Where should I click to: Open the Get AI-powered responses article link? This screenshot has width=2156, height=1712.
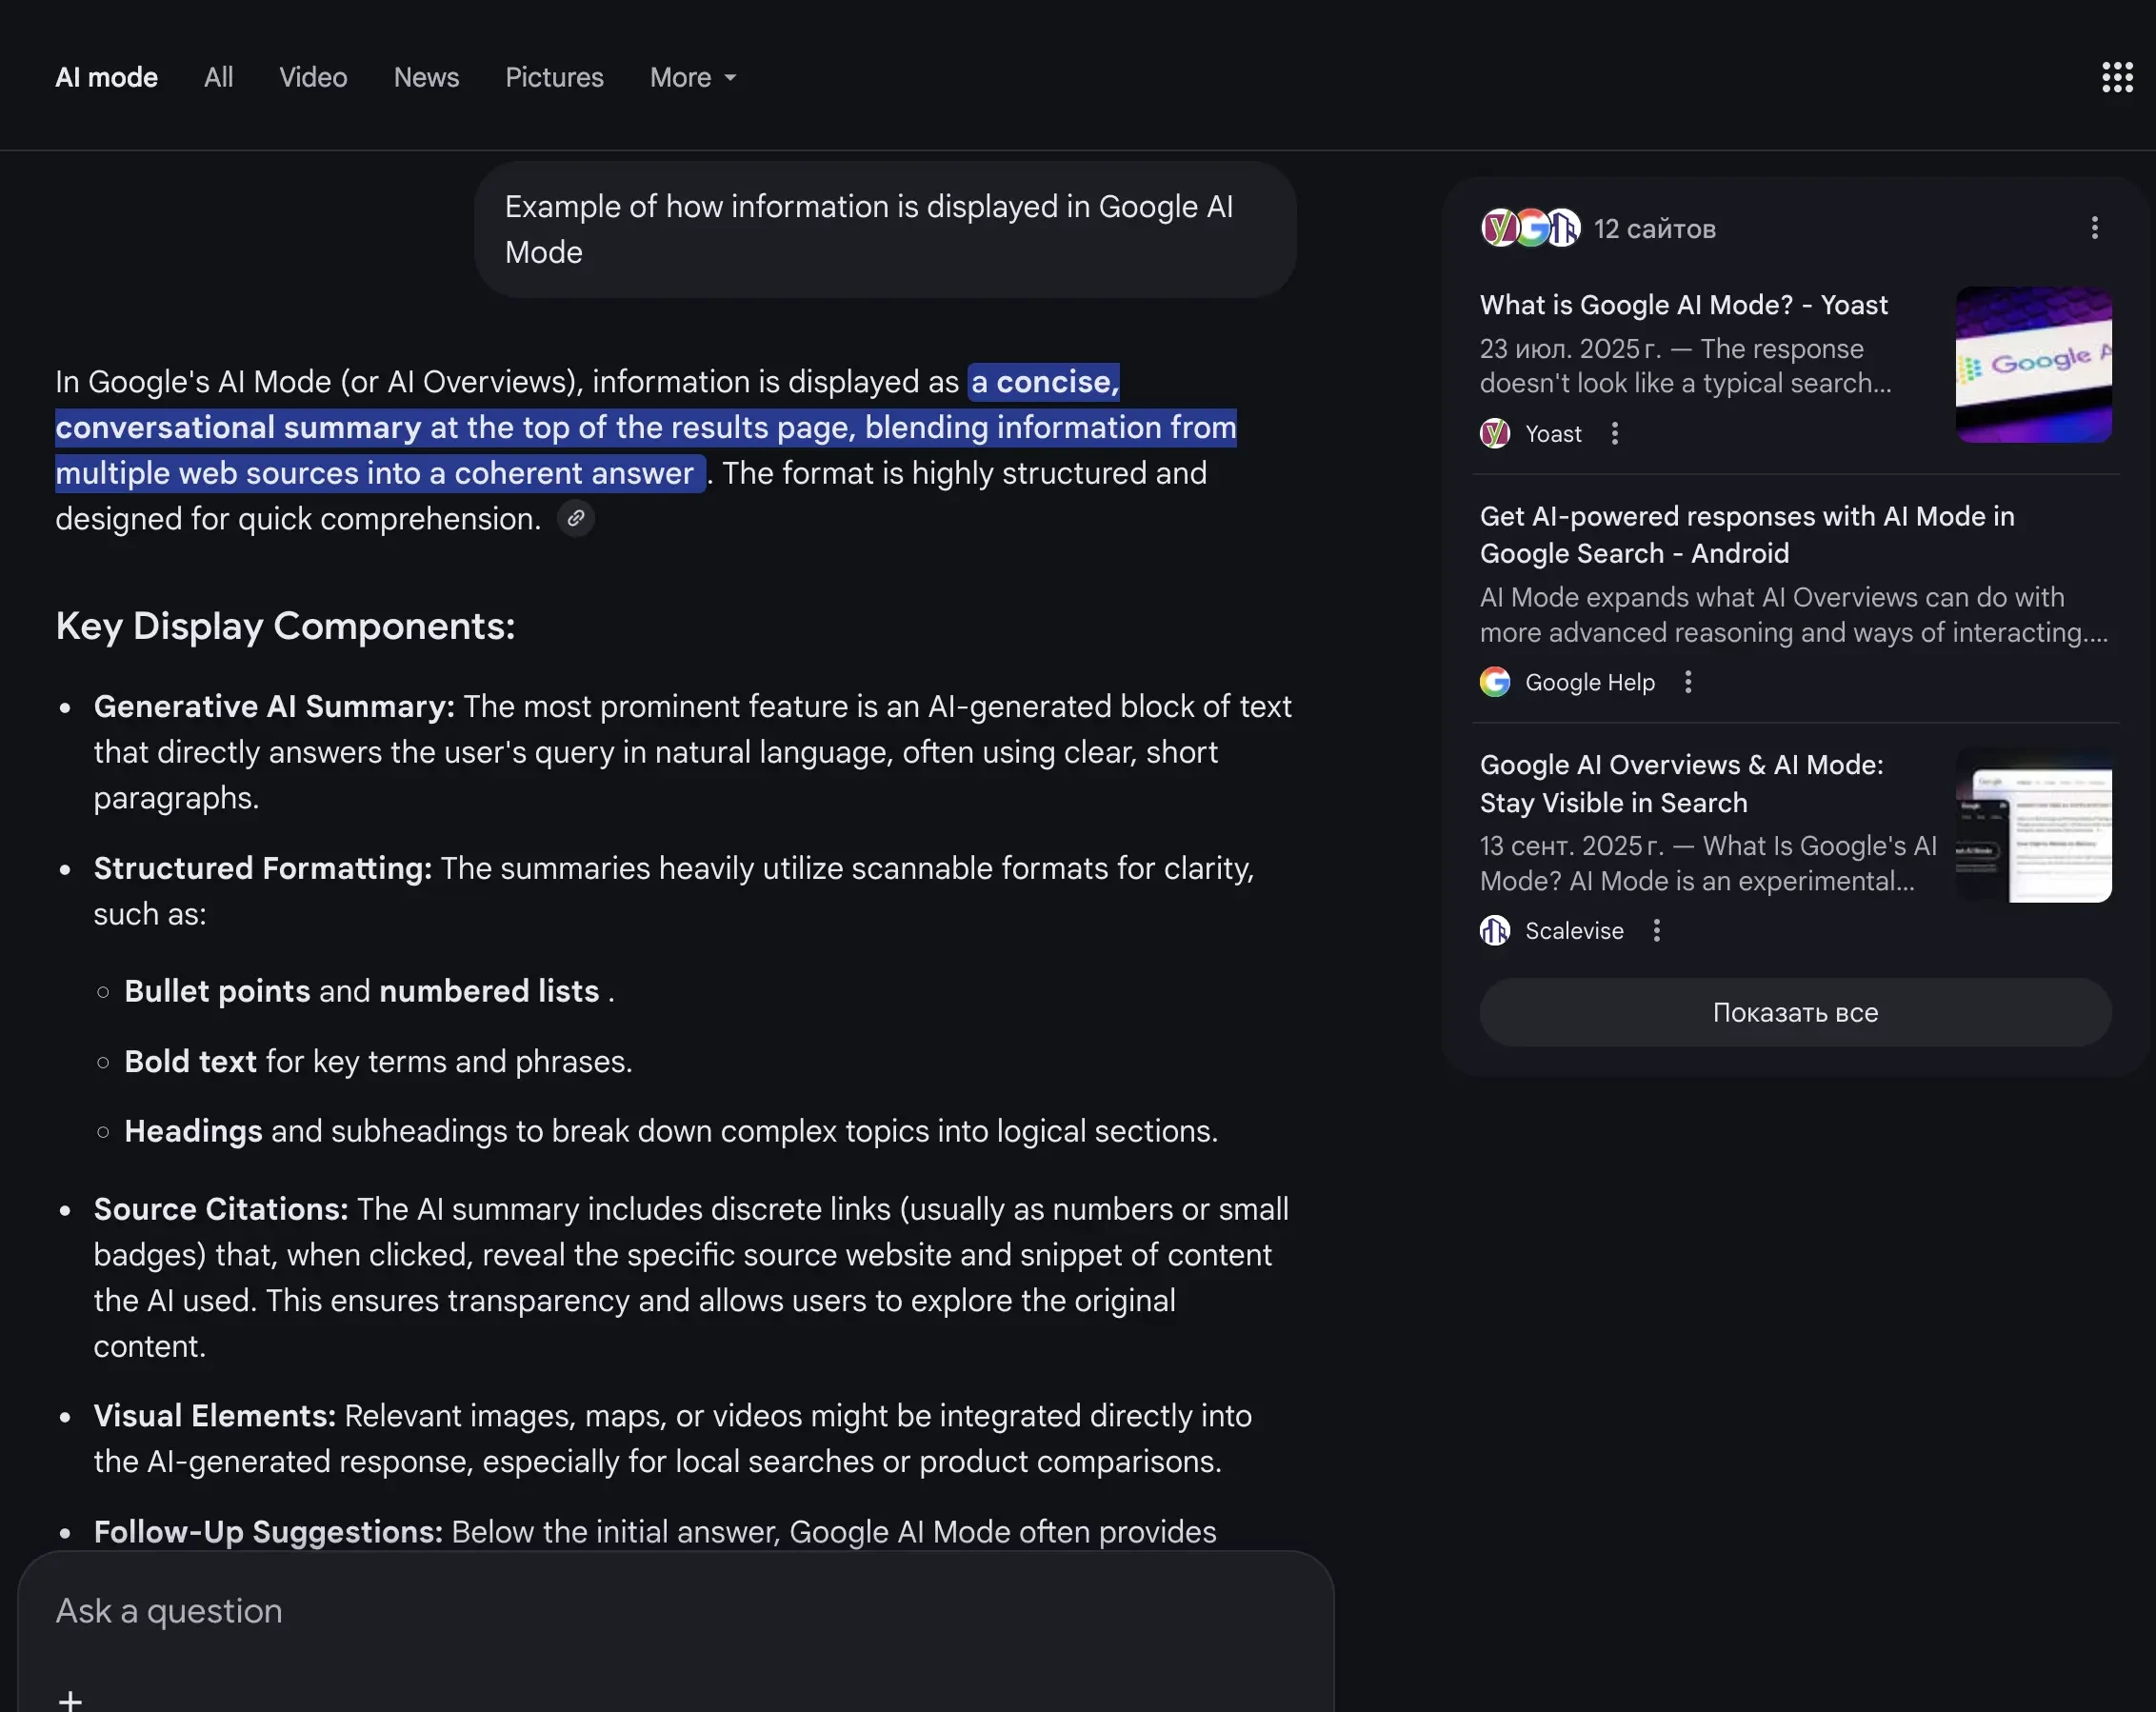click(x=1747, y=535)
